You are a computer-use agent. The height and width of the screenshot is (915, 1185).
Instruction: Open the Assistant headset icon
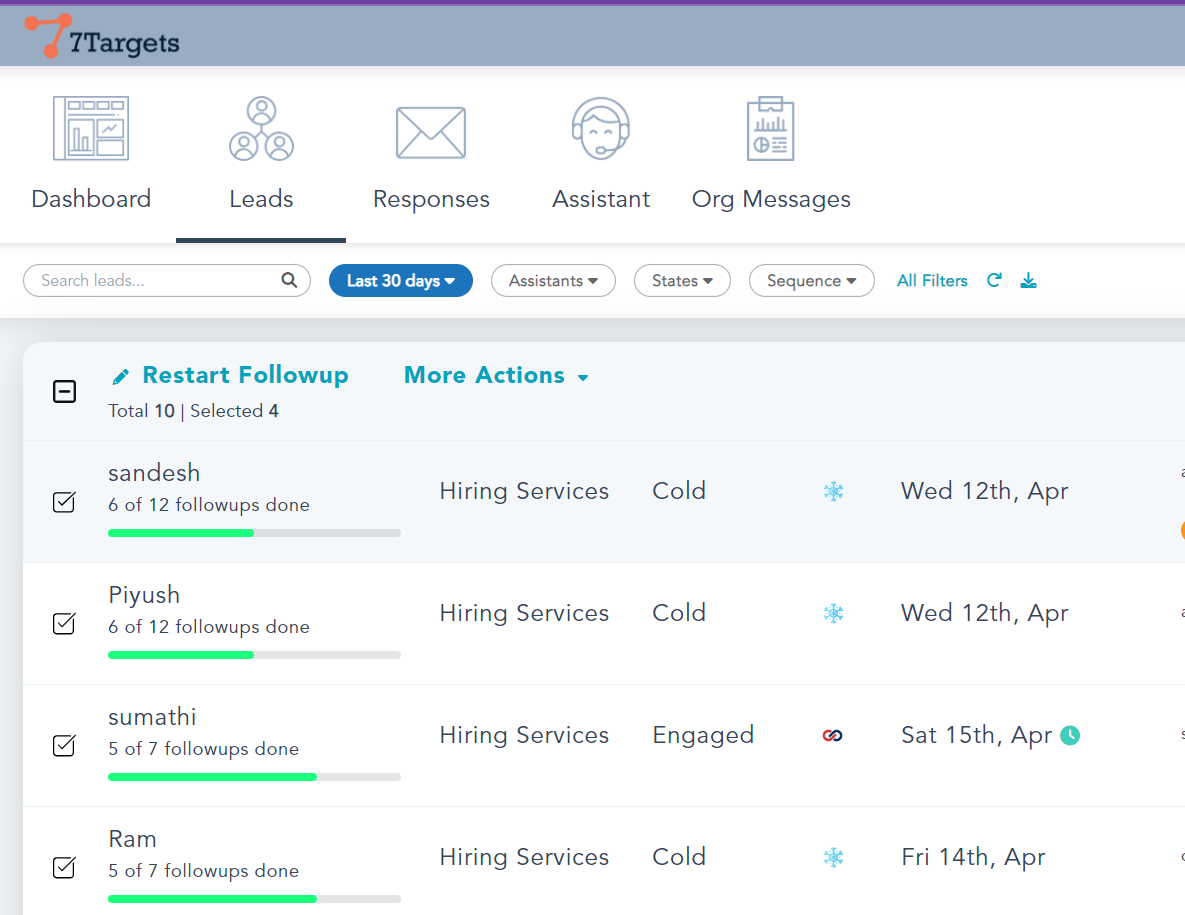click(x=601, y=129)
